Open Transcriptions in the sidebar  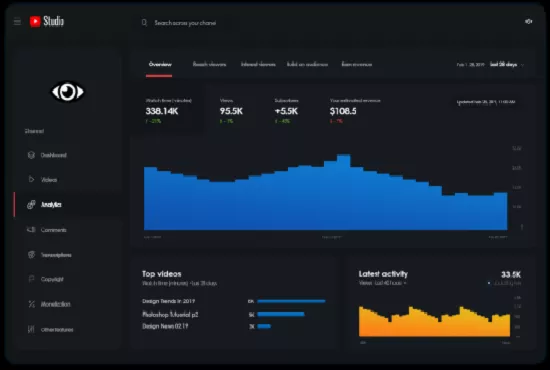[49, 255]
